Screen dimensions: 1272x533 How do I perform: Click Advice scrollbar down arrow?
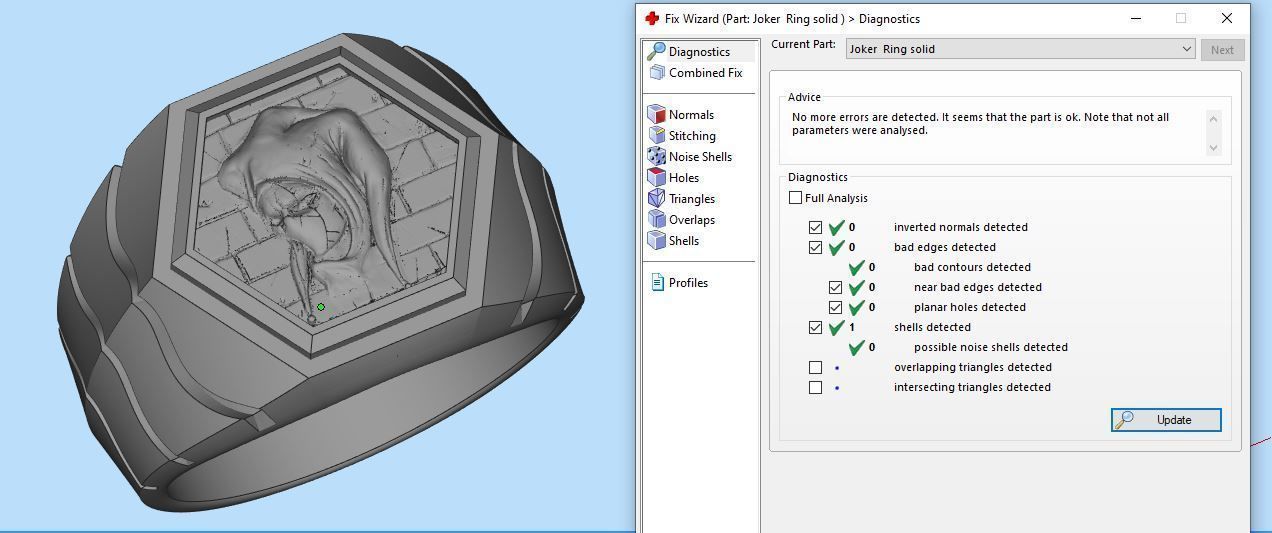point(1214,148)
